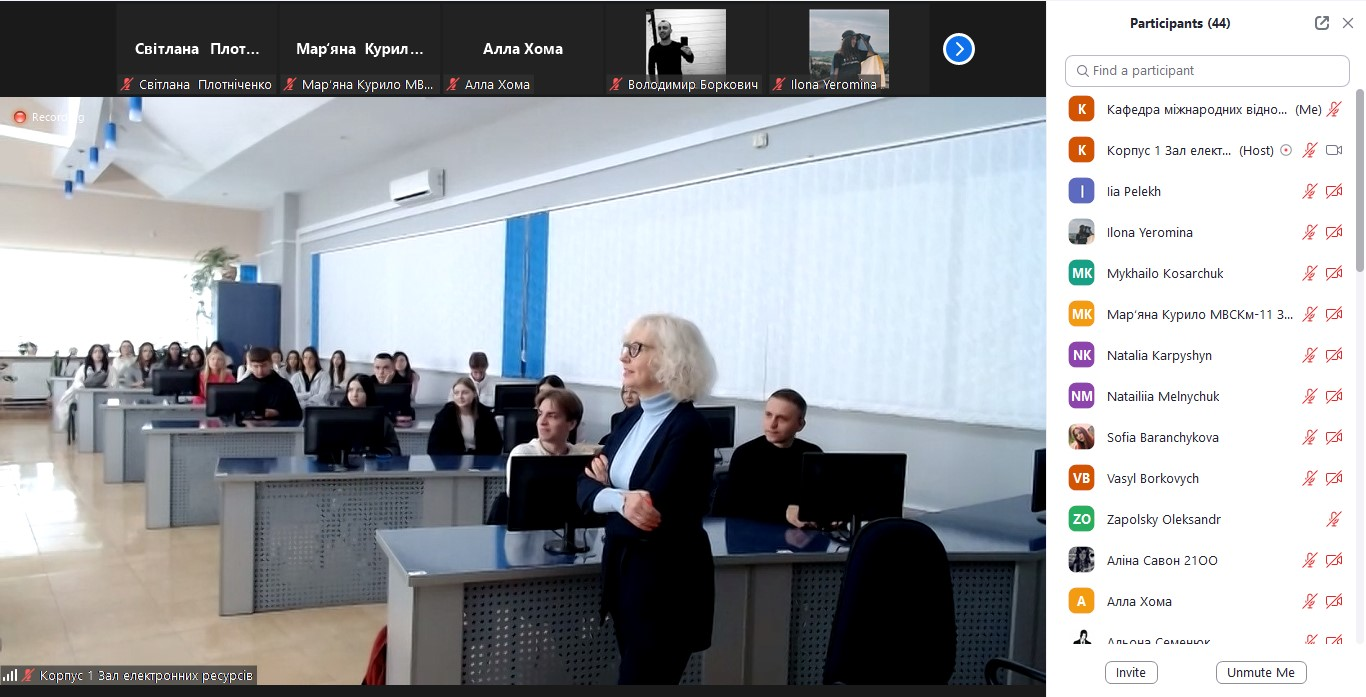Click muted mic icon for Аліна Савон 21ОО

[1310, 560]
